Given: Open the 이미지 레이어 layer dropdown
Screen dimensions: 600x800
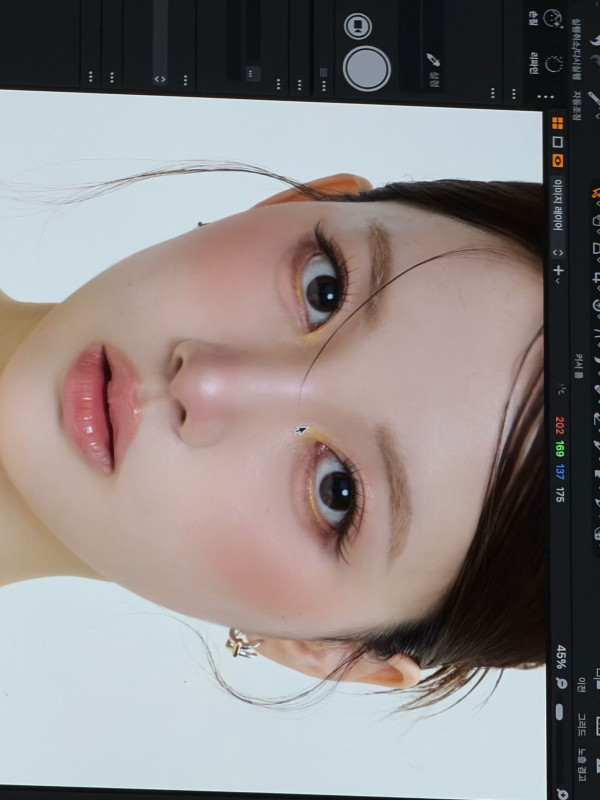Looking at the screenshot, I should pyautogui.click(x=558, y=218).
